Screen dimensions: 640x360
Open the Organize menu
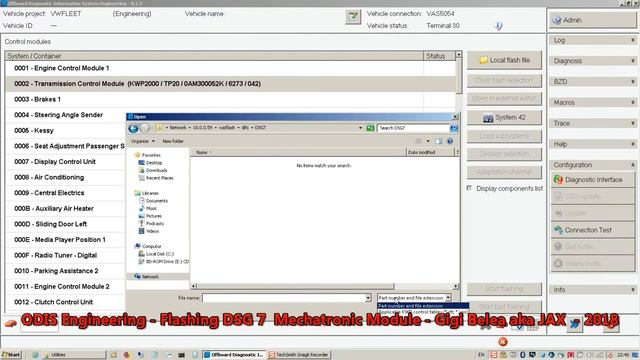143,141
